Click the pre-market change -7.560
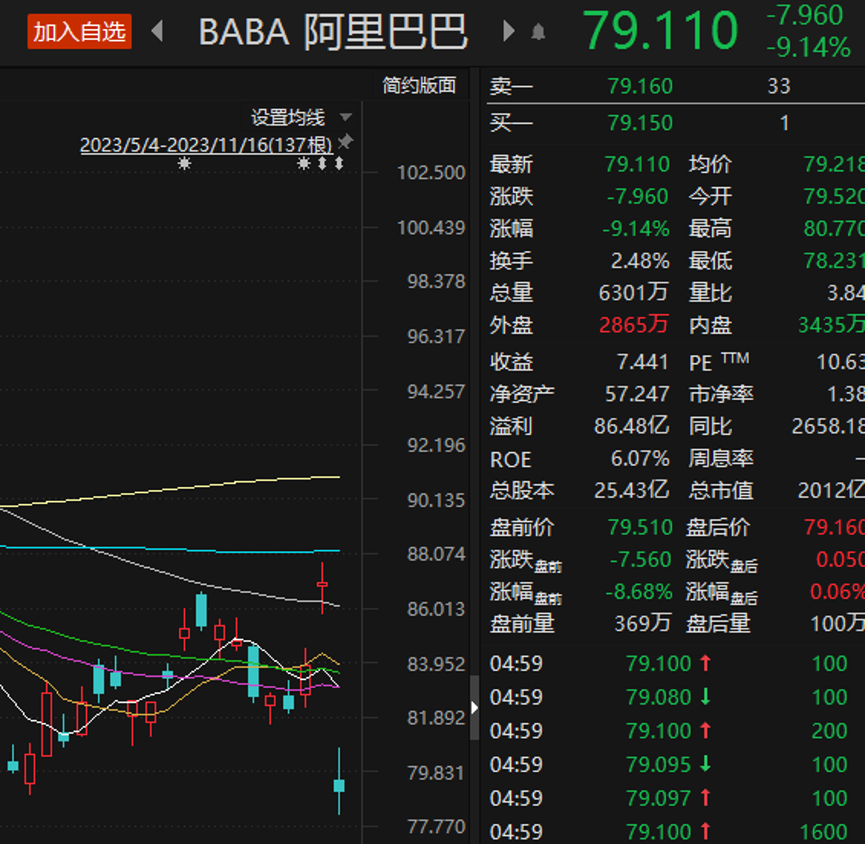866x845 pixels. coord(641,560)
